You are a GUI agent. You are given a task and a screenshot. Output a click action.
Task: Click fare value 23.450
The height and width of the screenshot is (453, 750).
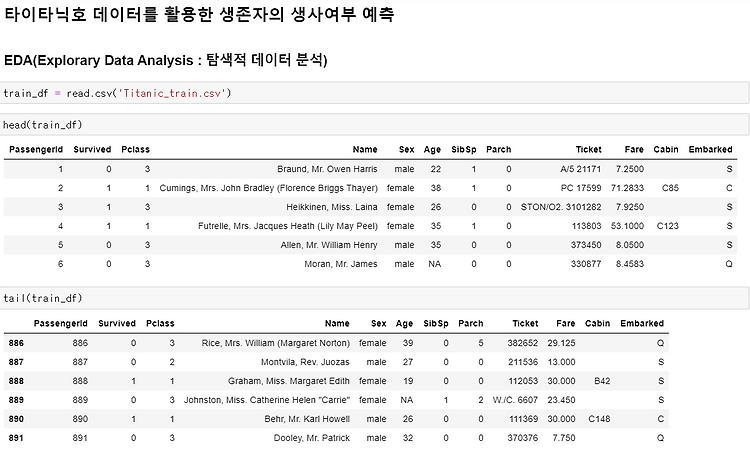(561, 400)
